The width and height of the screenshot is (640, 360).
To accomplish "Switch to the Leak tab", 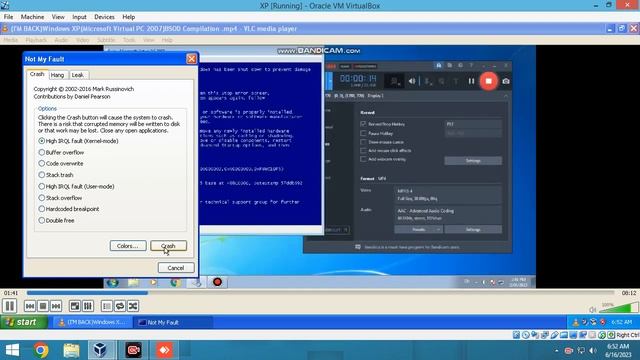I will coord(78,75).
